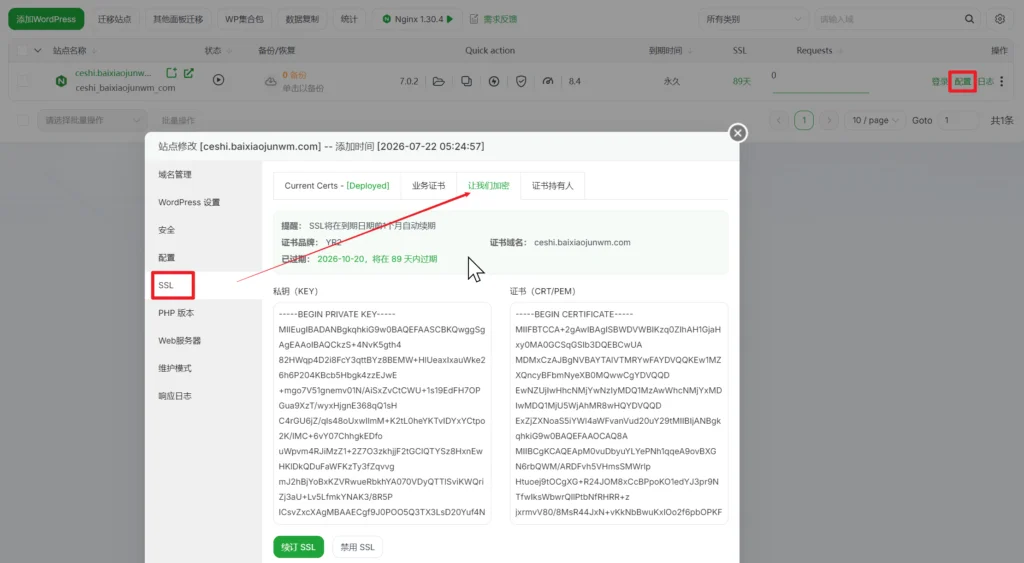The height and width of the screenshot is (563, 1024).
Task: Click the 迁移站点 button
Action: 114,19
